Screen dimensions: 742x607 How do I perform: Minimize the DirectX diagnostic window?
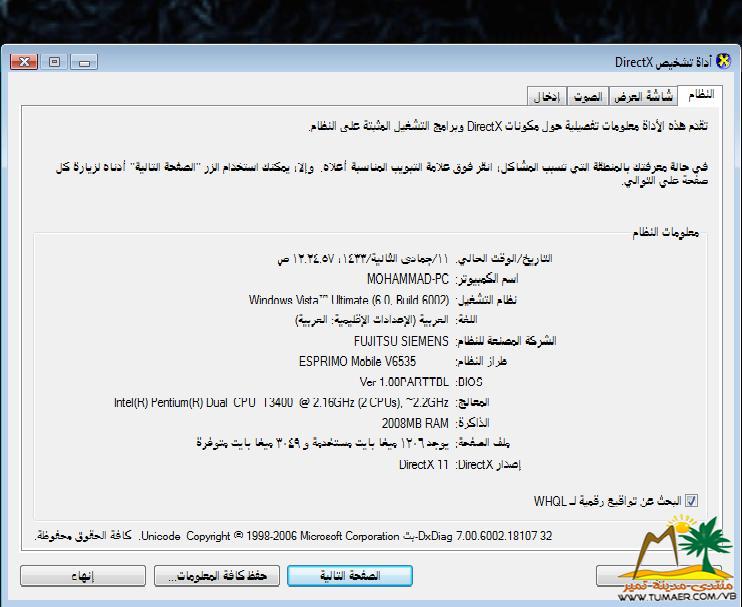coord(83,62)
